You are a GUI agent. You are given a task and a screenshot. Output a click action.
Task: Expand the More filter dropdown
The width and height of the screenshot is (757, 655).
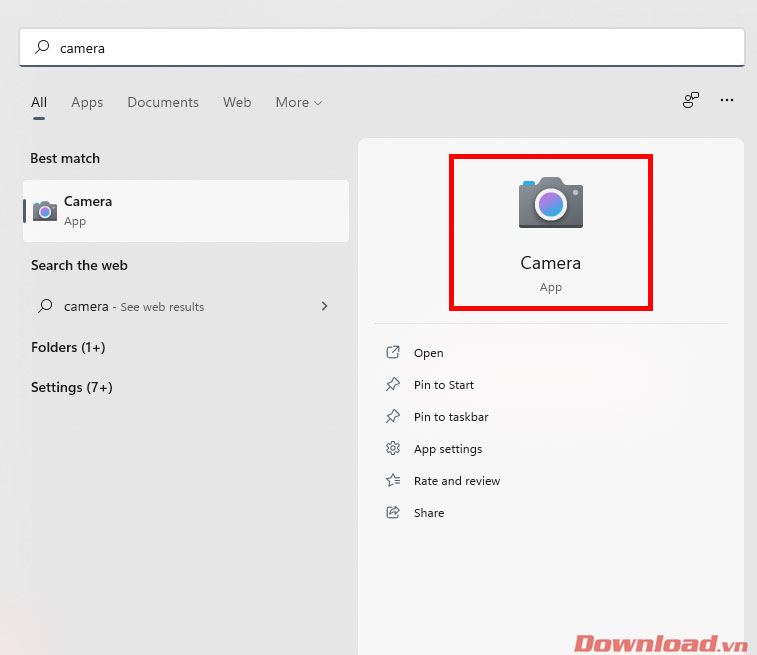[x=298, y=102]
